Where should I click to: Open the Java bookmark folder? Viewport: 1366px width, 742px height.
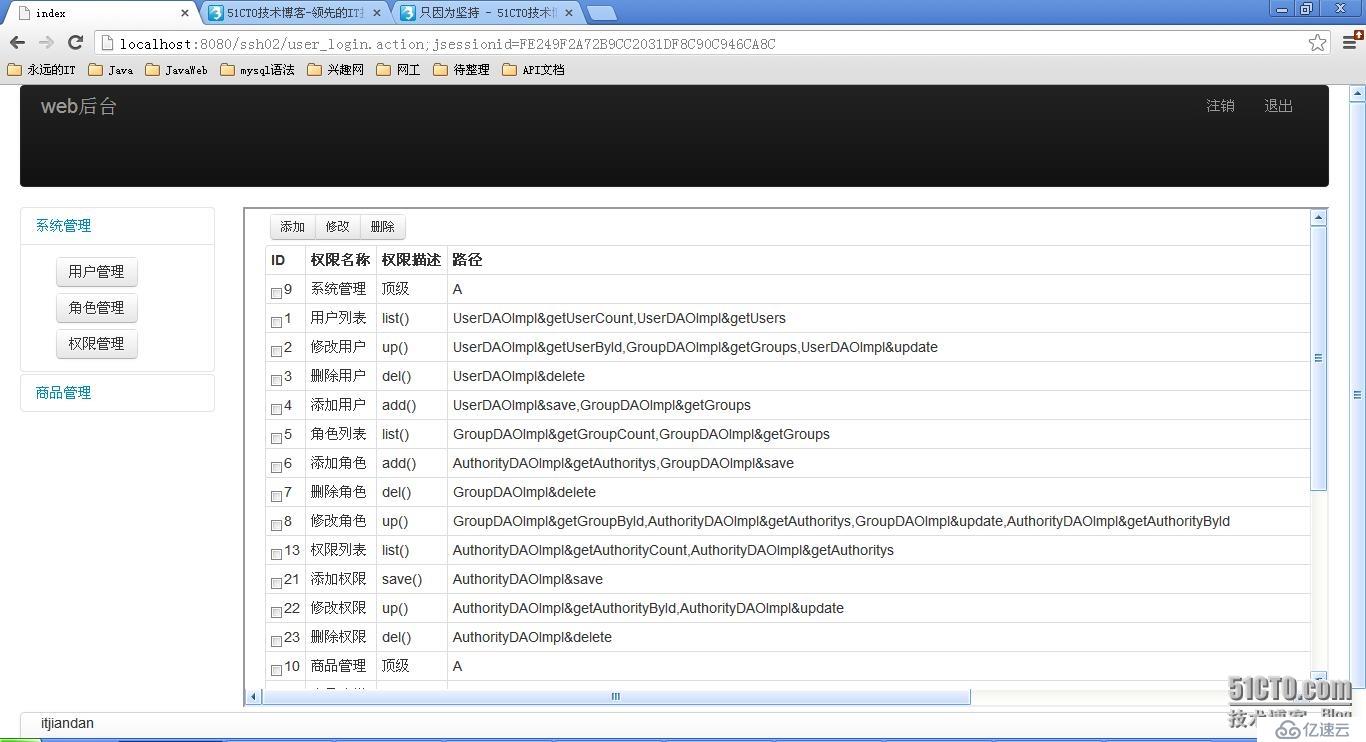pos(111,70)
